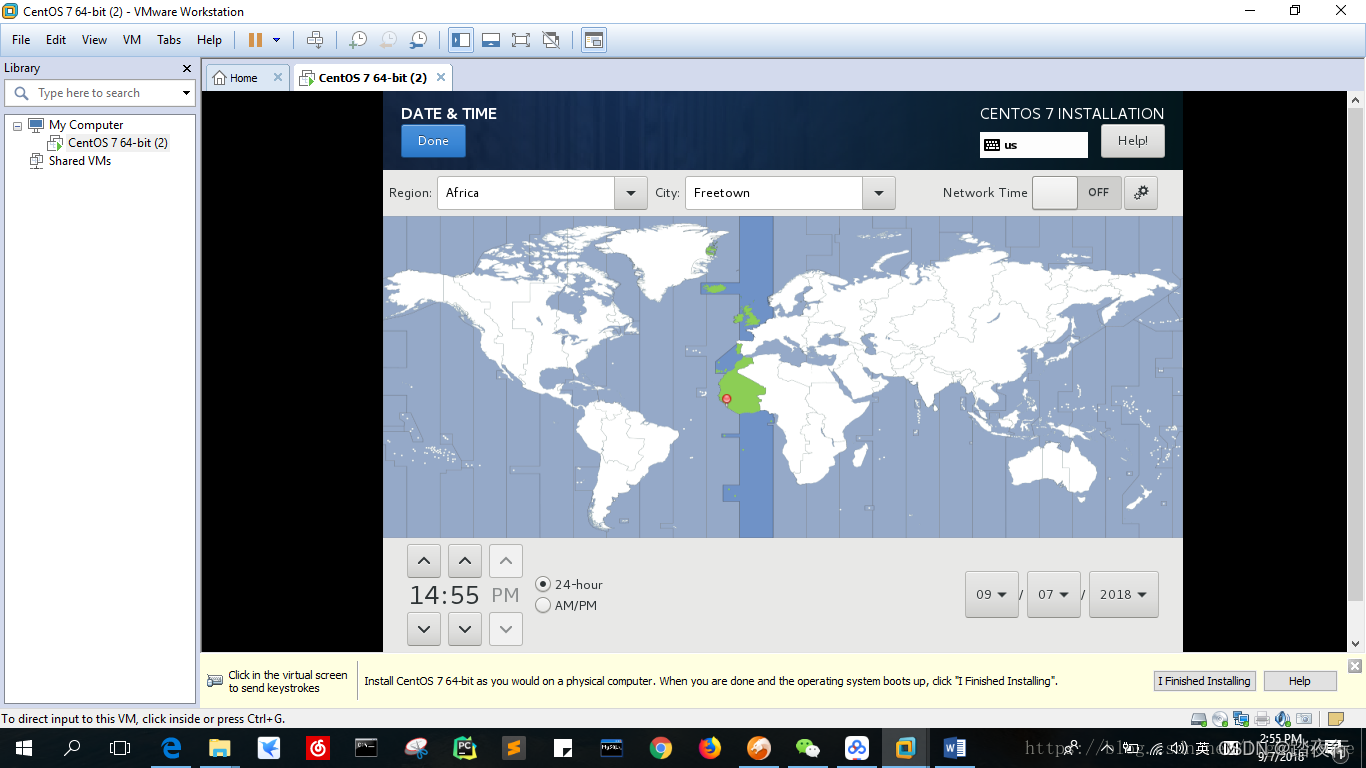The image size is (1366, 768).
Task: Open the Help menu in menu bar
Action: (x=209, y=40)
